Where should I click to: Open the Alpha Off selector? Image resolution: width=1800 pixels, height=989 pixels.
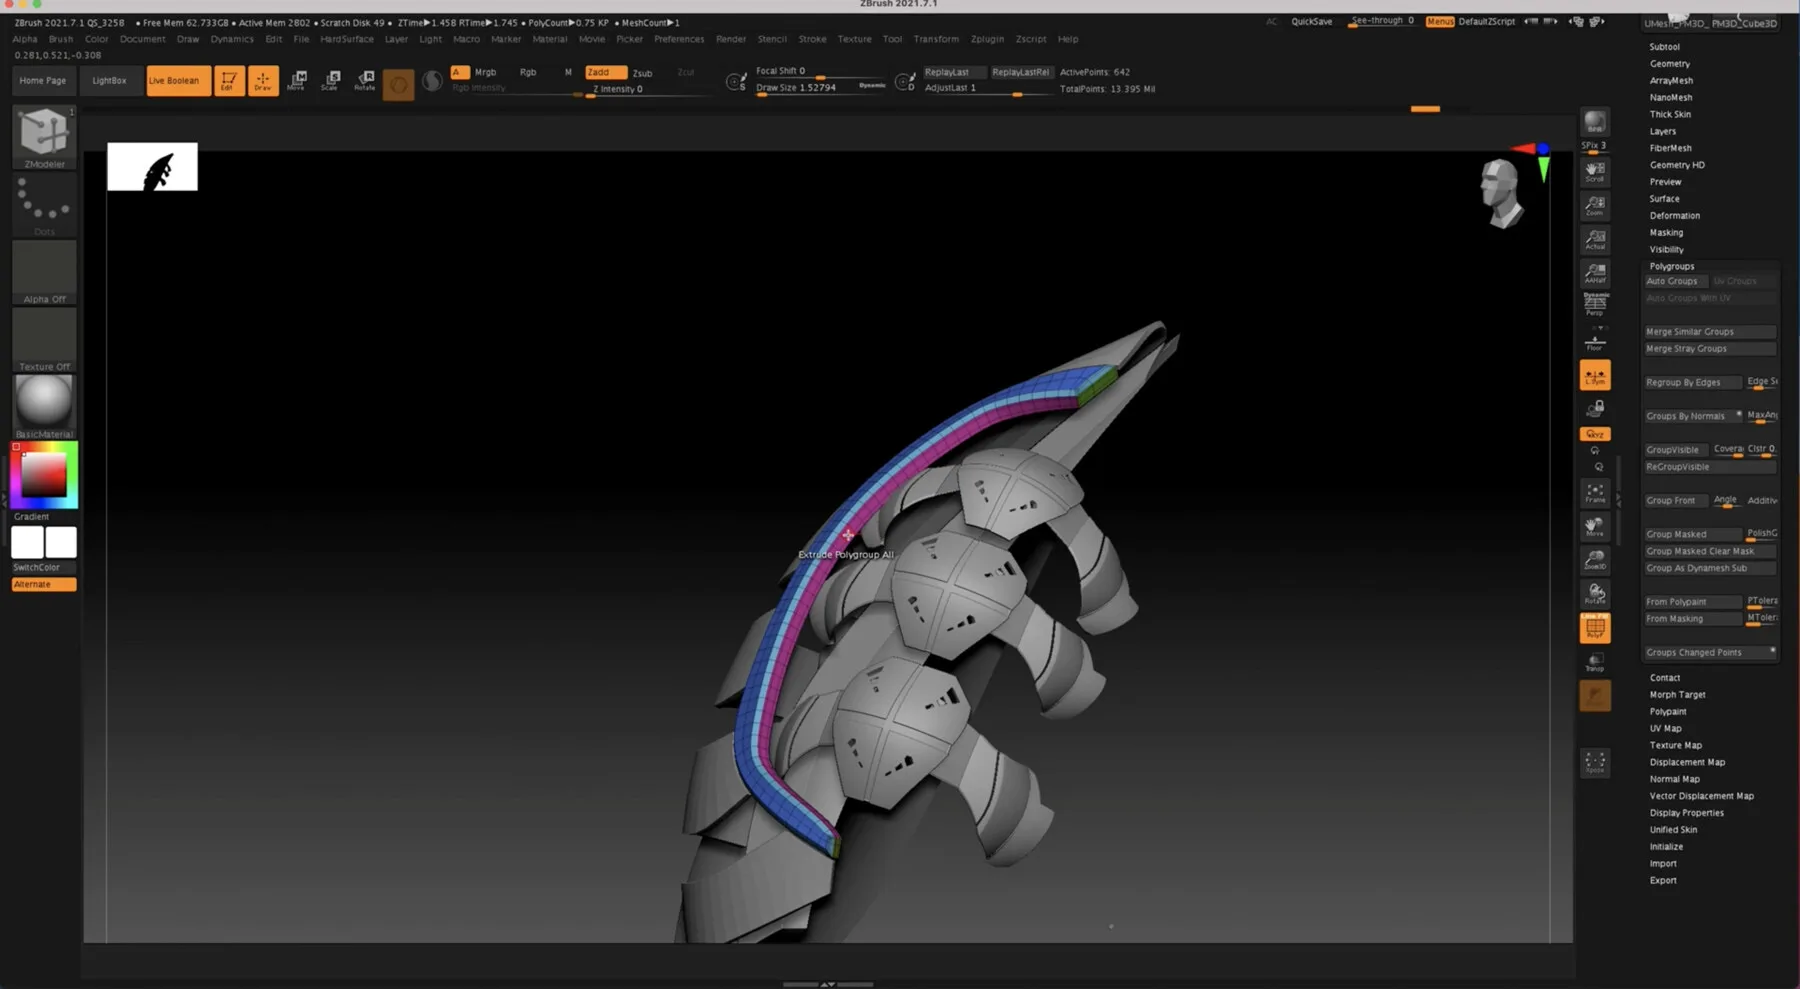(44, 272)
